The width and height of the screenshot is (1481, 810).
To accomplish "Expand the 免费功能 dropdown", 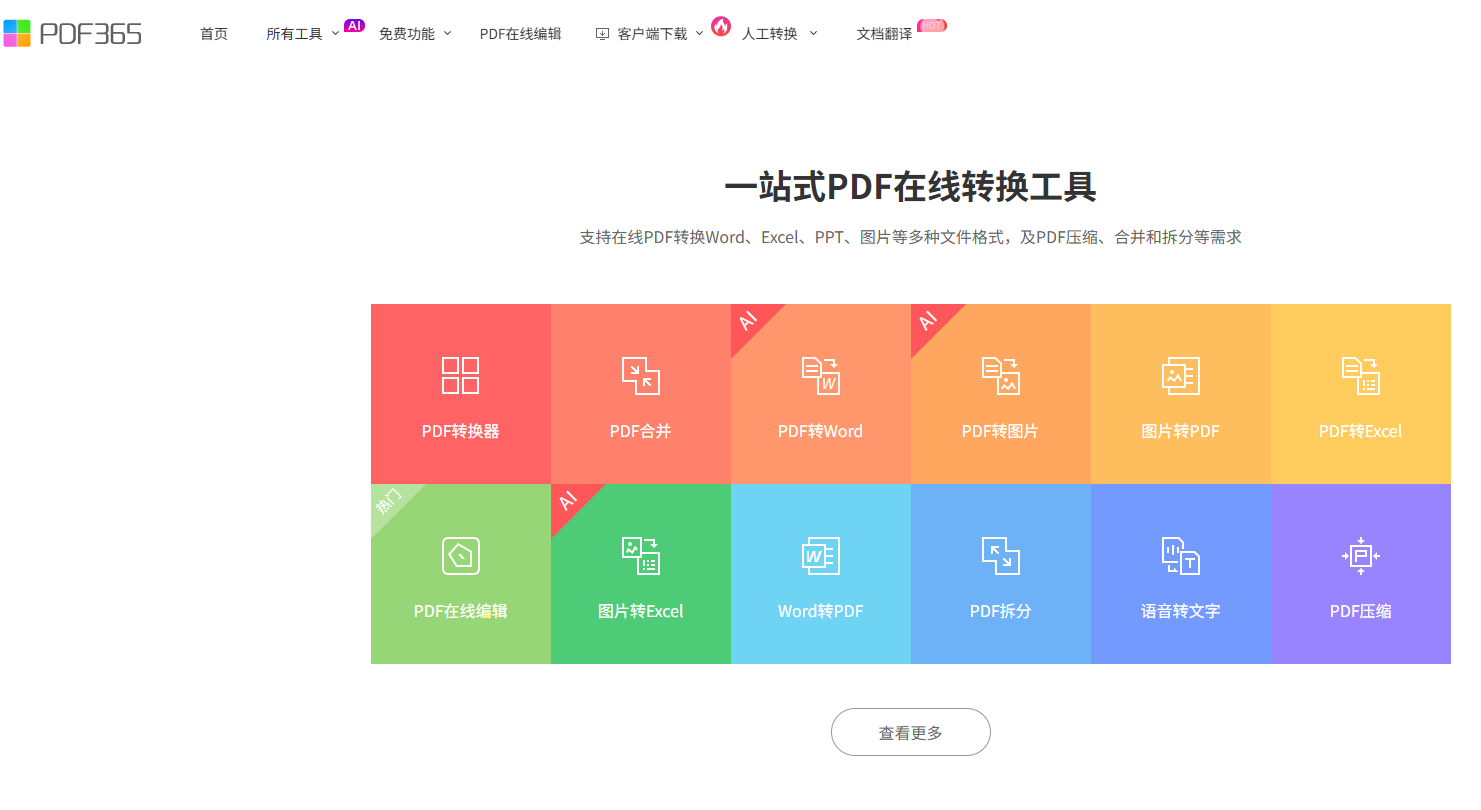I will point(414,34).
